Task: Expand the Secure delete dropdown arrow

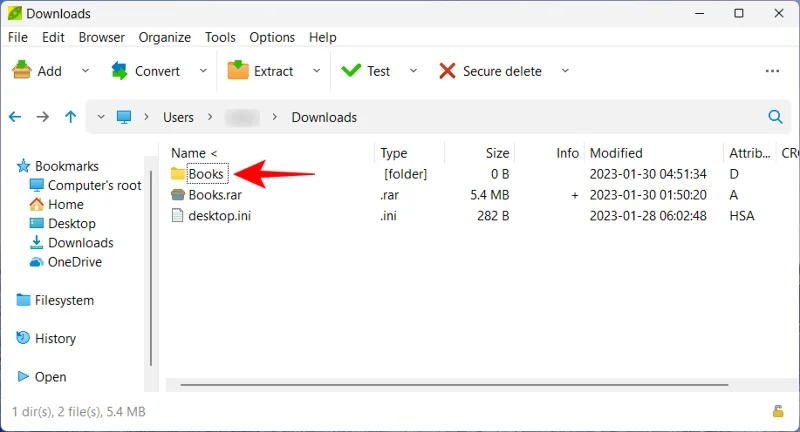Action: coord(565,71)
